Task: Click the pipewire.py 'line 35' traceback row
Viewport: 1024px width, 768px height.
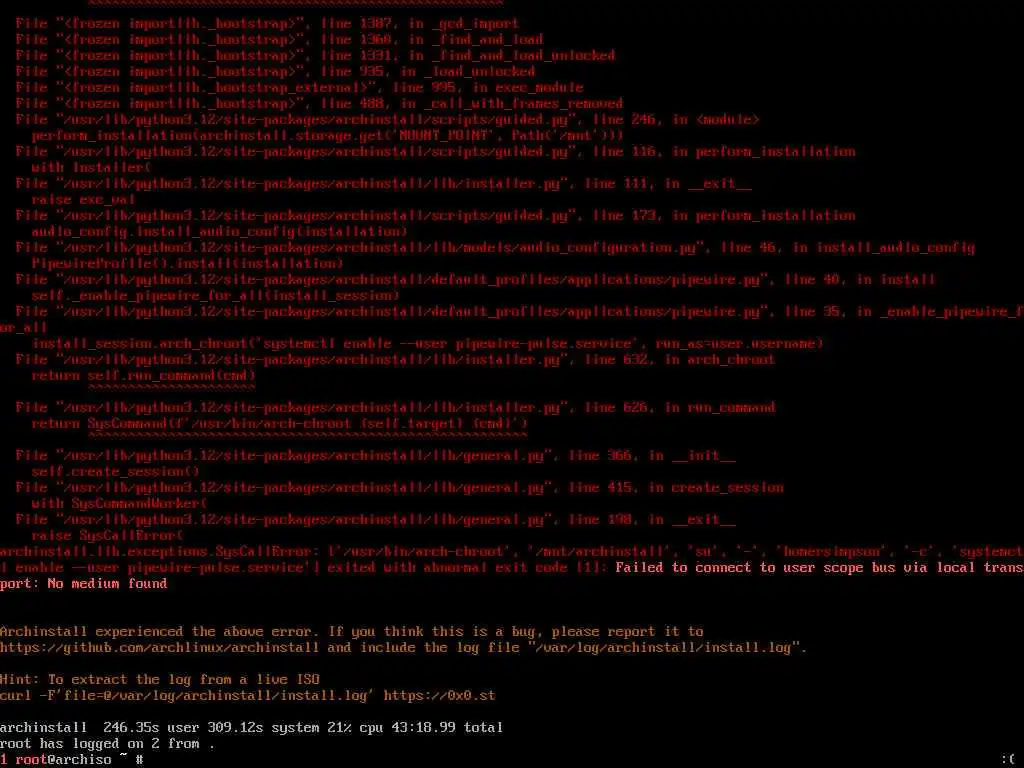Action: tap(520, 312)
